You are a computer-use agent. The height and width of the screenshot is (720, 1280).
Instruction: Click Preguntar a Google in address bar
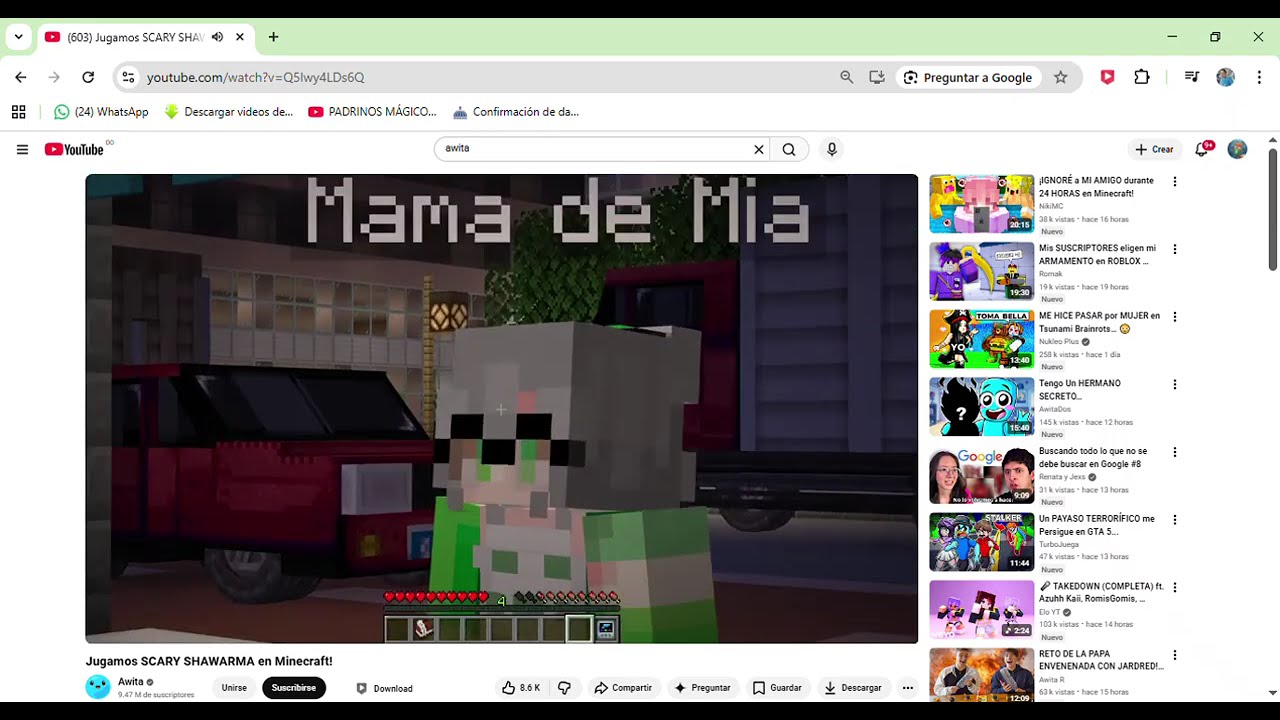(x=967, y=77)
